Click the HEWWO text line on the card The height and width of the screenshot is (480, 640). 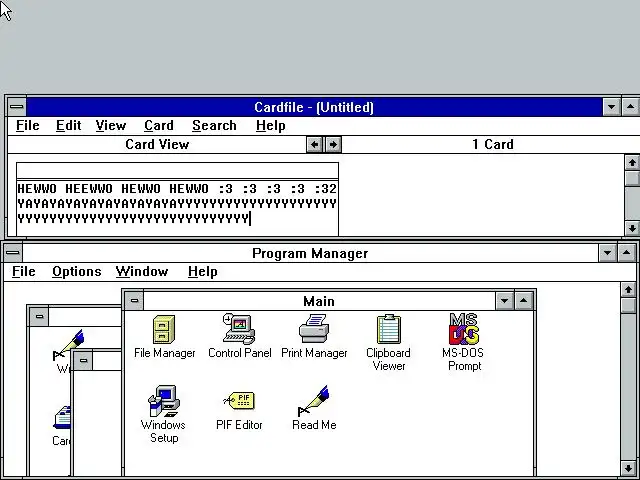coord(177,189)
